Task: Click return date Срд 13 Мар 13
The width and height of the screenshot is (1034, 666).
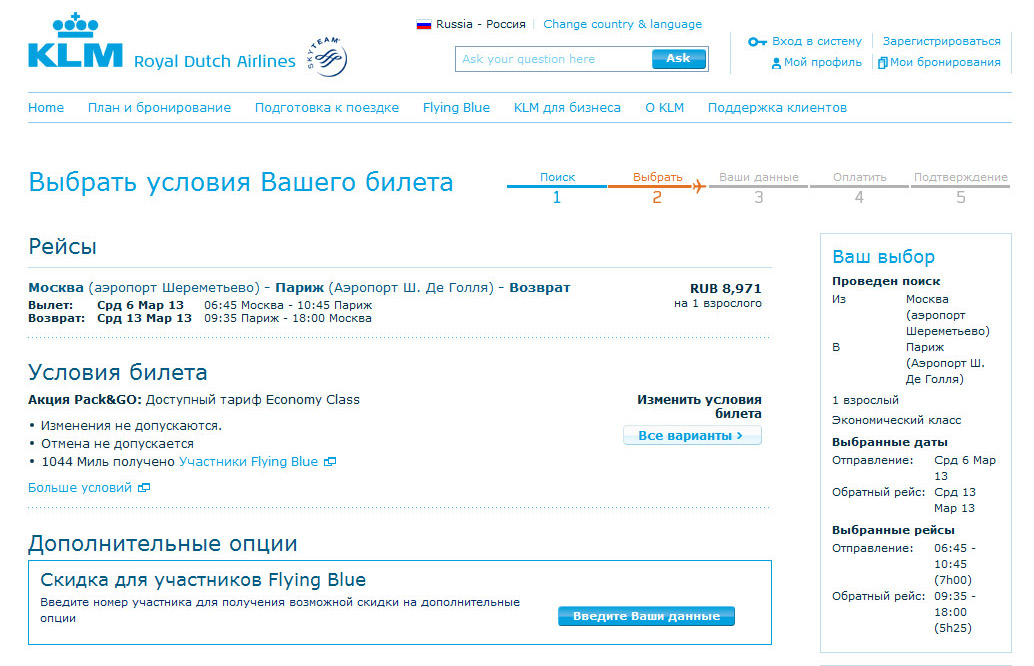Action: click(x=144, y=318)
